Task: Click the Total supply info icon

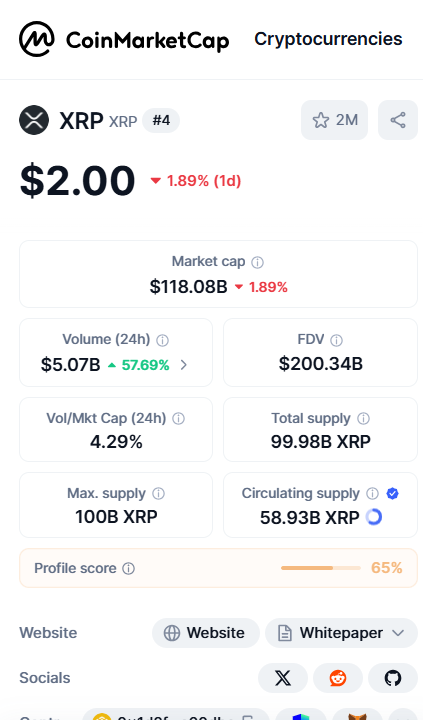Action: (x=363, y=419)
